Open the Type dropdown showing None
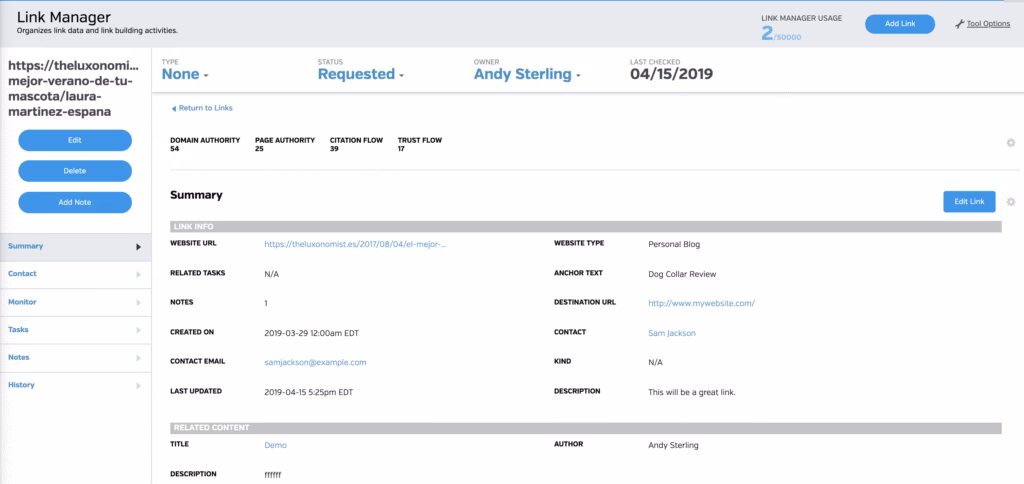This screenshot has height=484, width=1024. [x=185, y=74]
